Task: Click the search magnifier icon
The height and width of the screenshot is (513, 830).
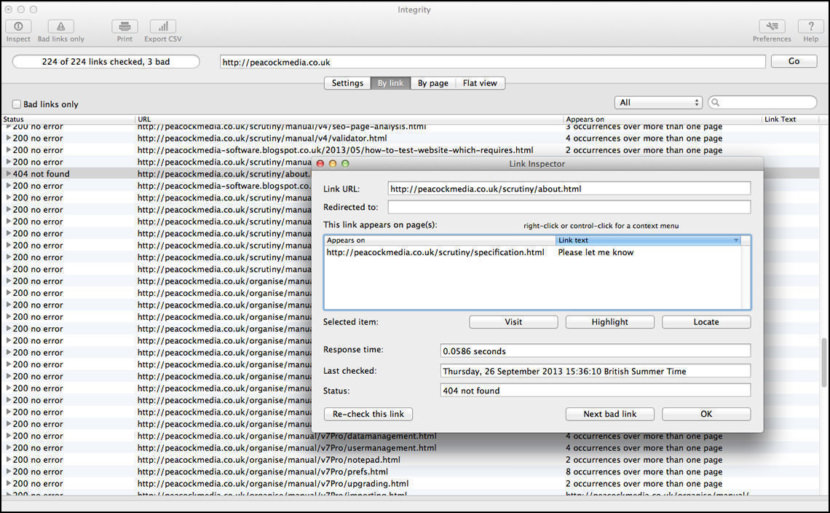Action: click(x=716, y=103)
